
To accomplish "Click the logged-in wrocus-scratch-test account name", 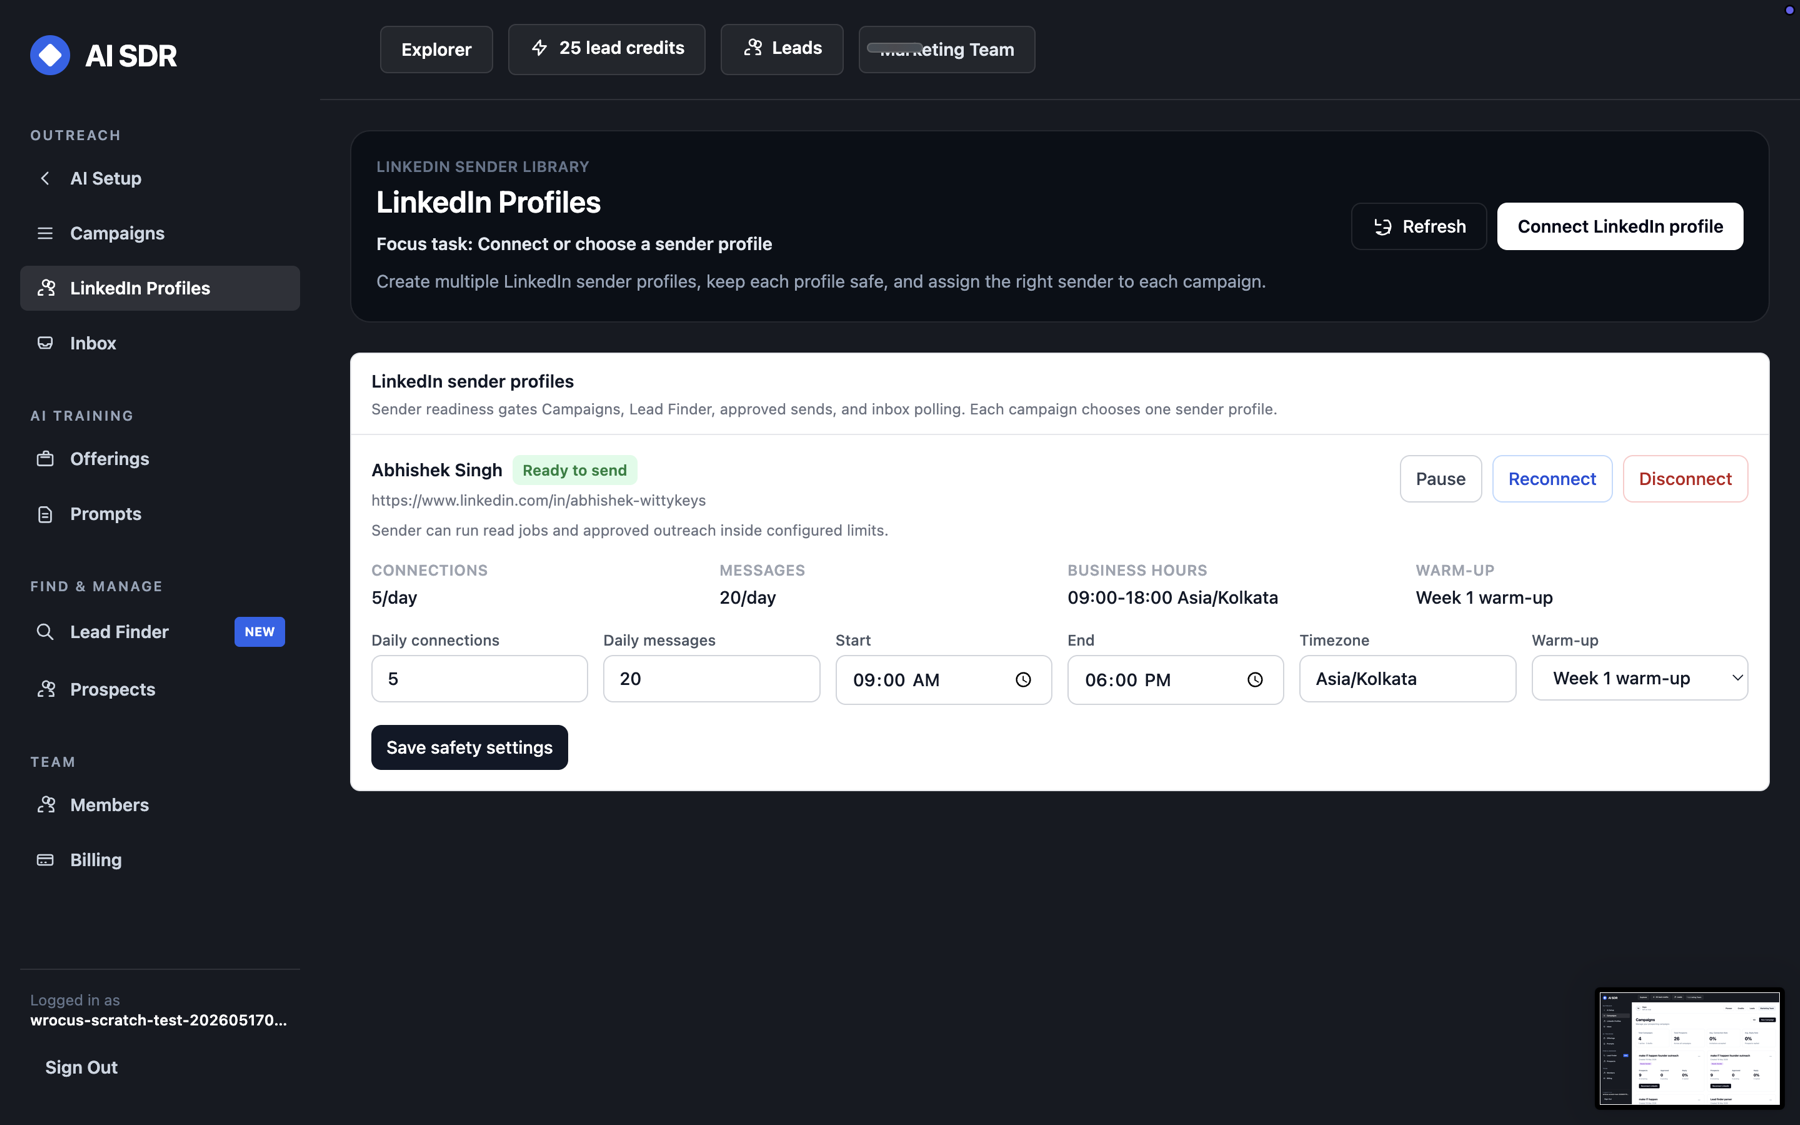I will click(158, 1021).
